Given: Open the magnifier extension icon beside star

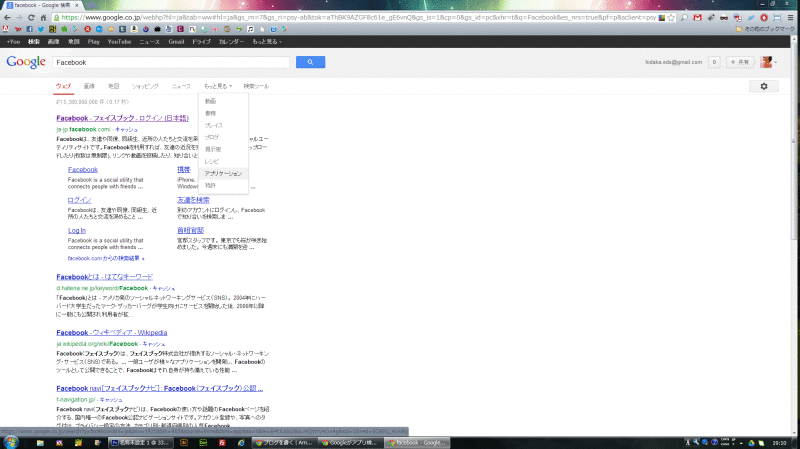Looking at the screenshot, I should point(684,17).
